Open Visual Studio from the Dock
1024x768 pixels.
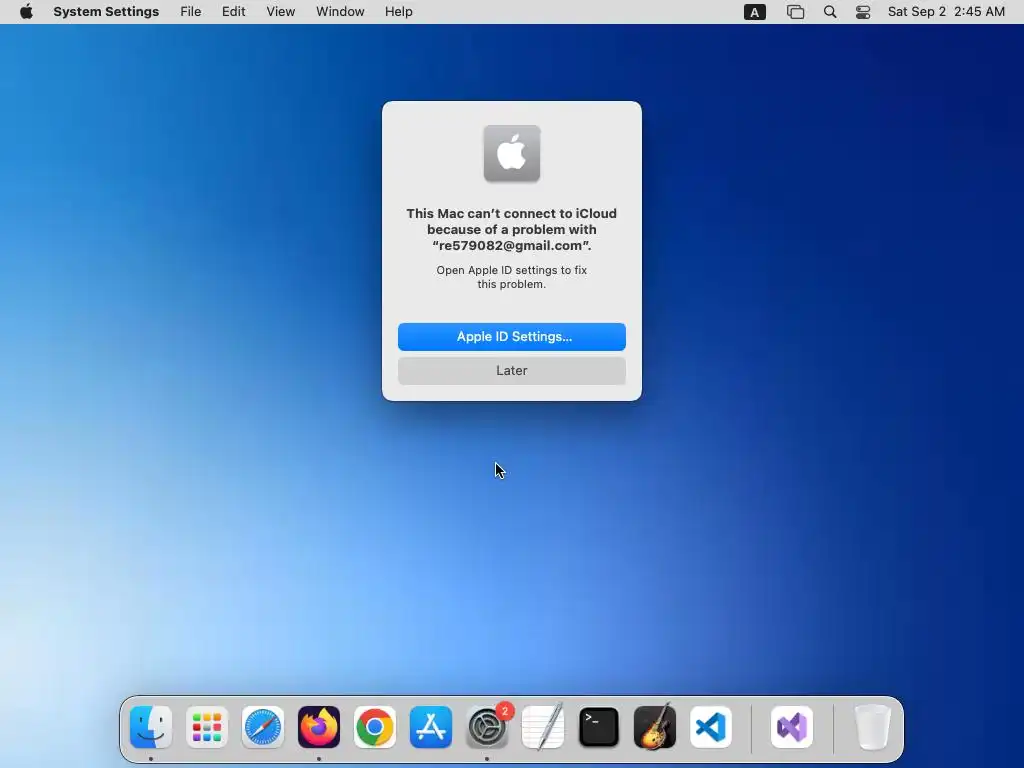(x=792, y=727)
